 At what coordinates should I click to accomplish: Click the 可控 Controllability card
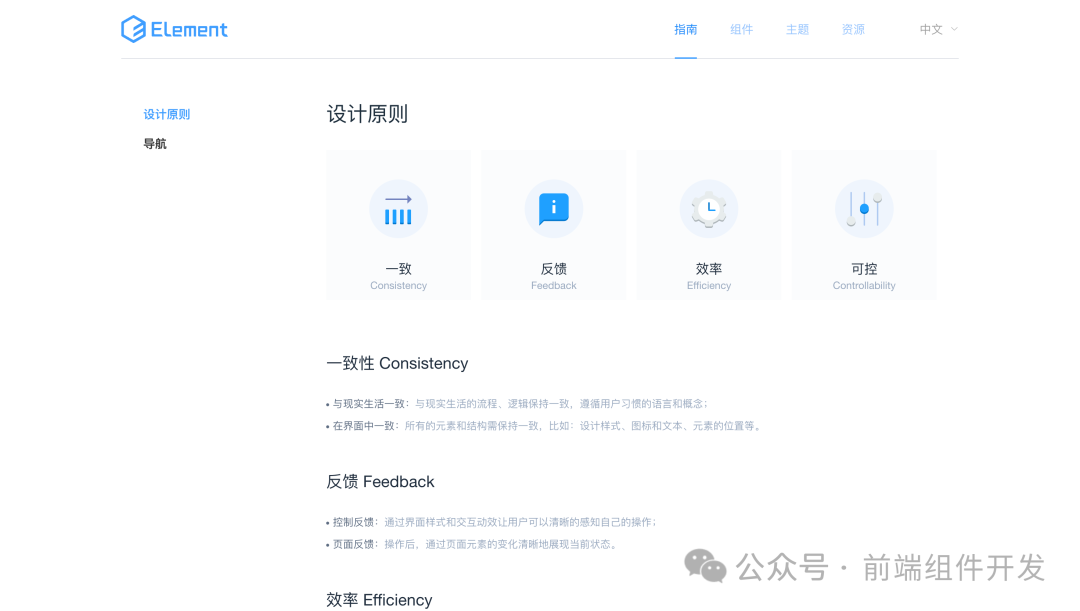pyautogui.click(x=863, y=224)
